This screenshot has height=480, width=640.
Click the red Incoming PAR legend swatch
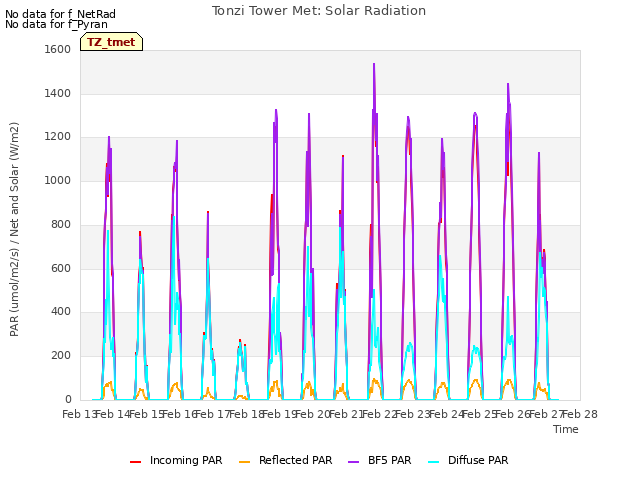(x=136, y=462)
